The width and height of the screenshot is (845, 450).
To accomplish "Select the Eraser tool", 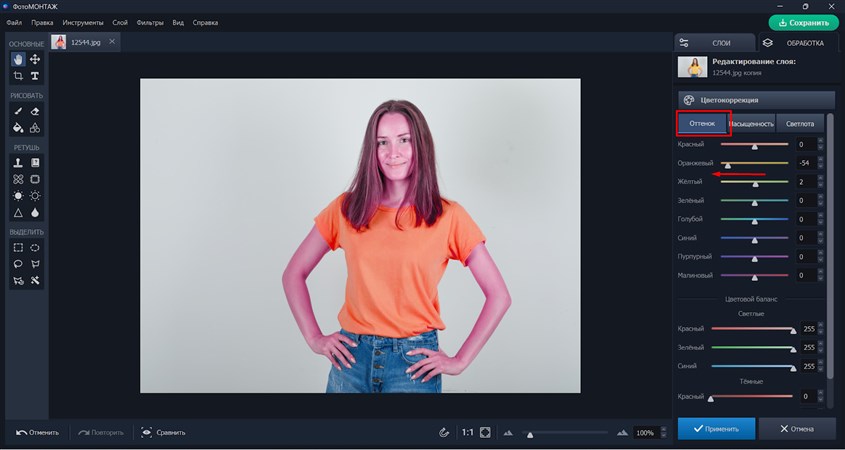I will pyautogui.click(x=35, y=112).
